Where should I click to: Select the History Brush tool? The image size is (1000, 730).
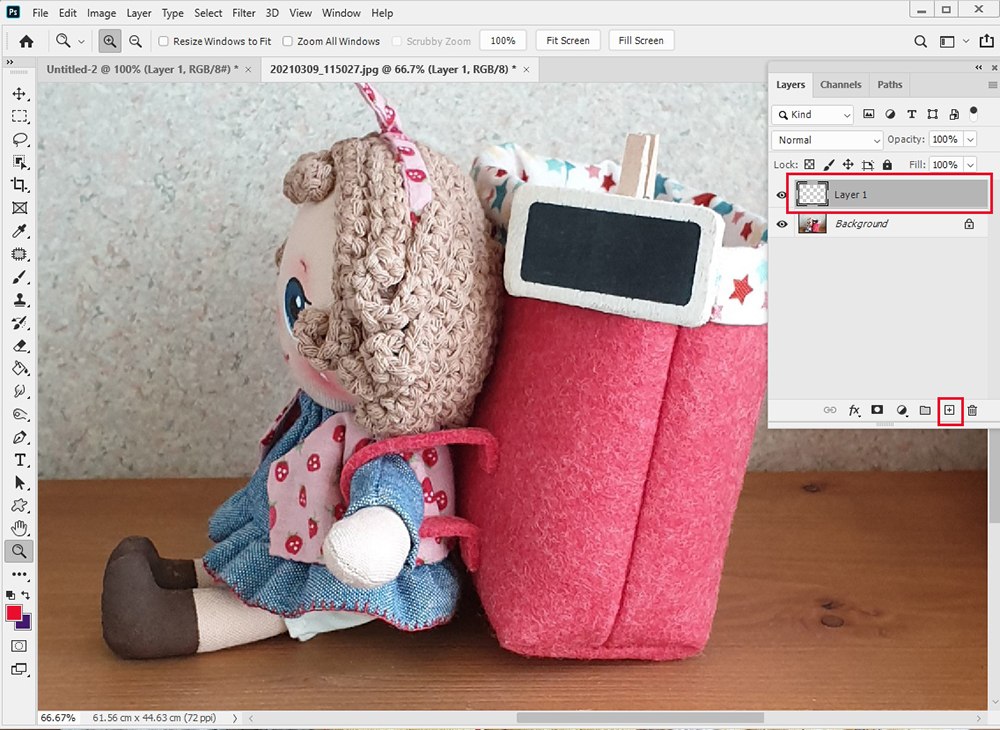coord(19,323)
